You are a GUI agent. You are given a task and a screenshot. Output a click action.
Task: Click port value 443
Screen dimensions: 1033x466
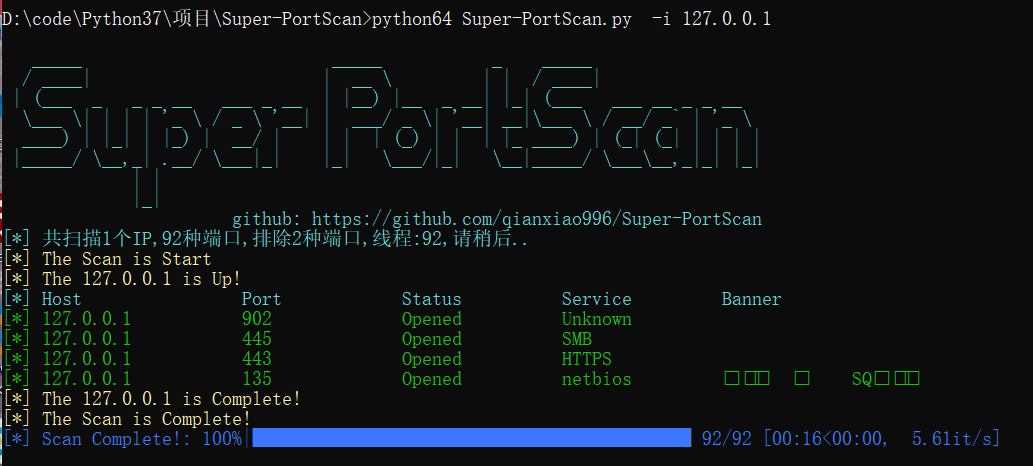coord(257,359)
